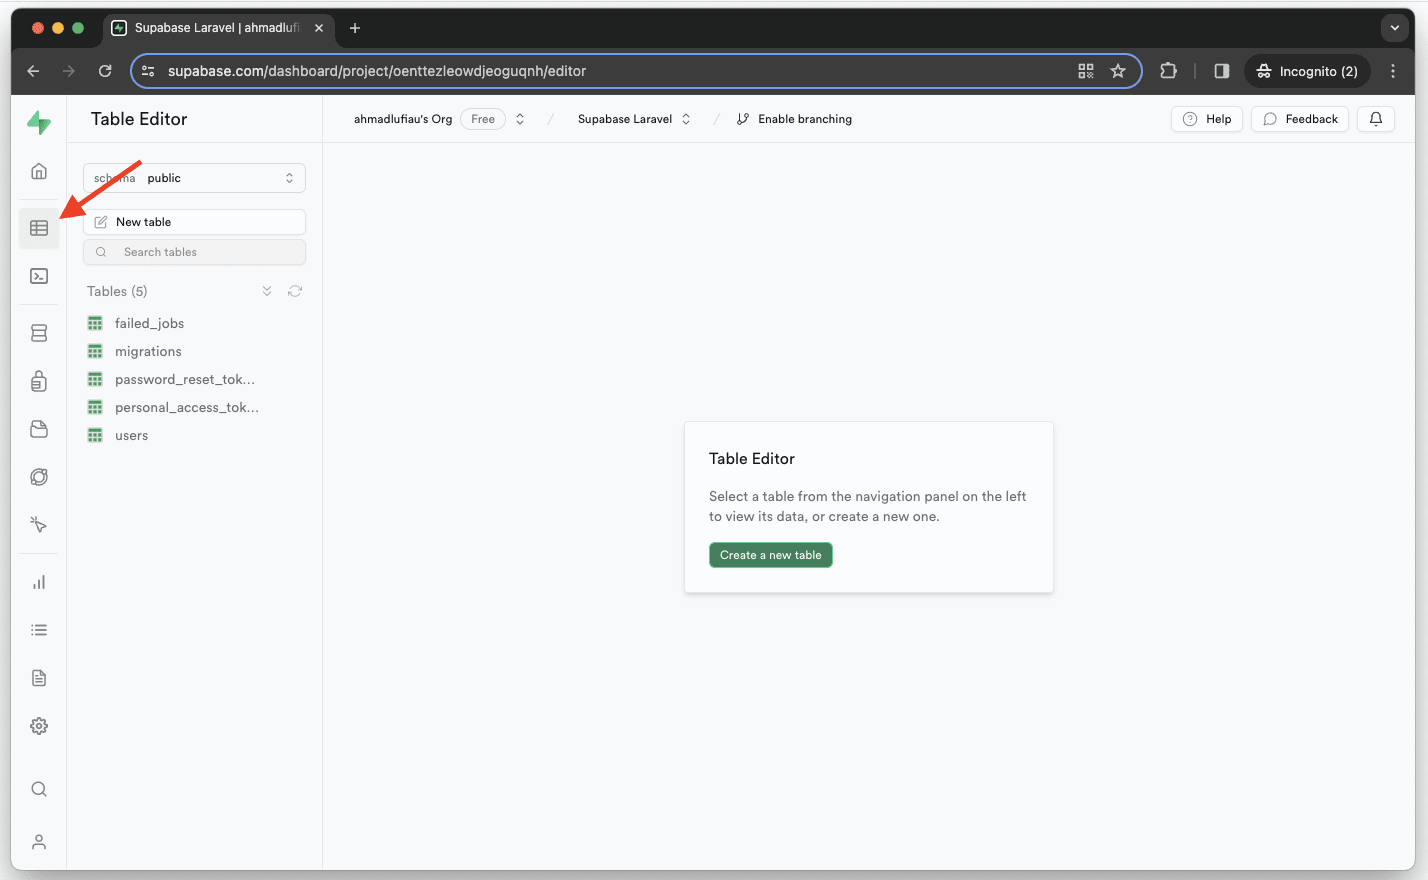1428x880 pixels.
Task: Click the Supabase Laravel project name
Action: coord(625,119)
